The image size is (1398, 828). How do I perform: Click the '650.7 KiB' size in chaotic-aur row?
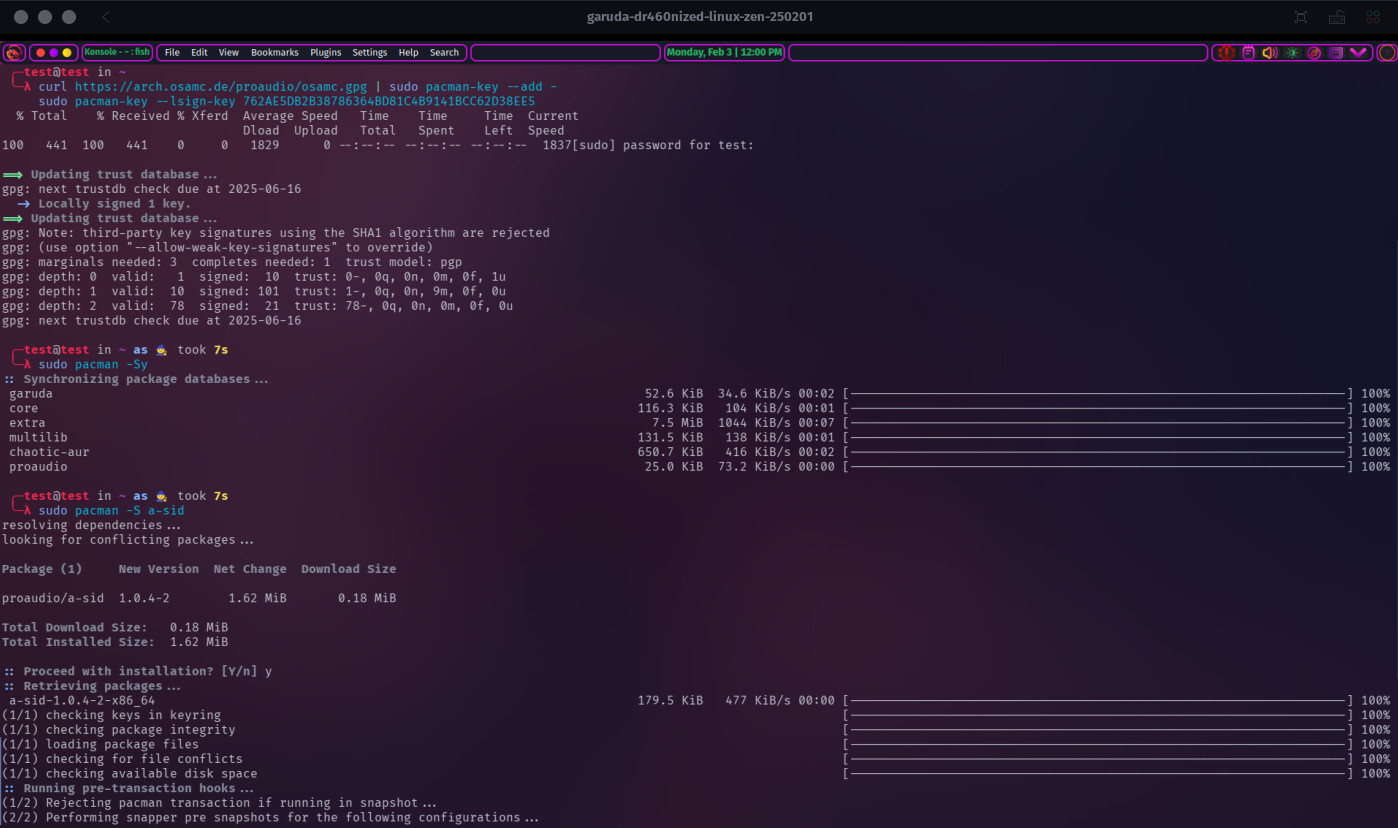[670, 452]
